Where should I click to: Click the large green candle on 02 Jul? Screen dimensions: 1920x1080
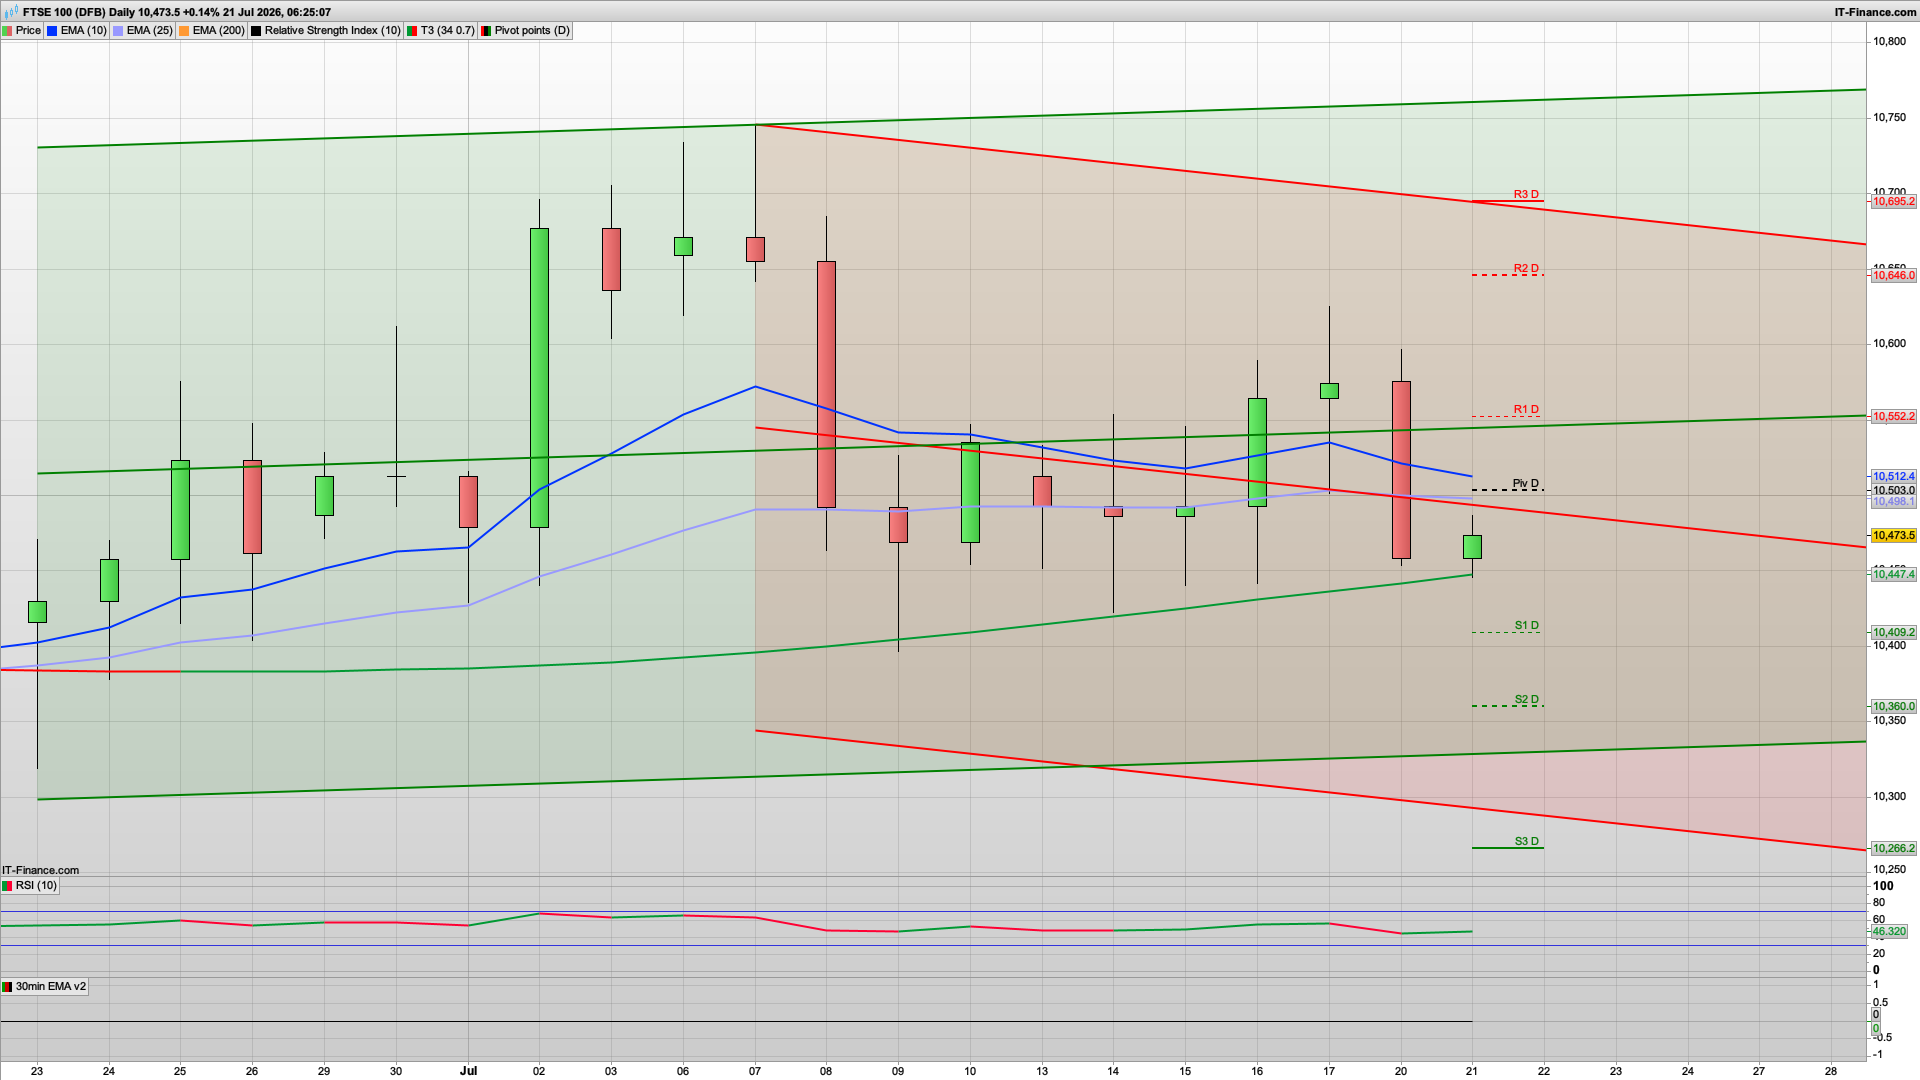pos(539,378)
